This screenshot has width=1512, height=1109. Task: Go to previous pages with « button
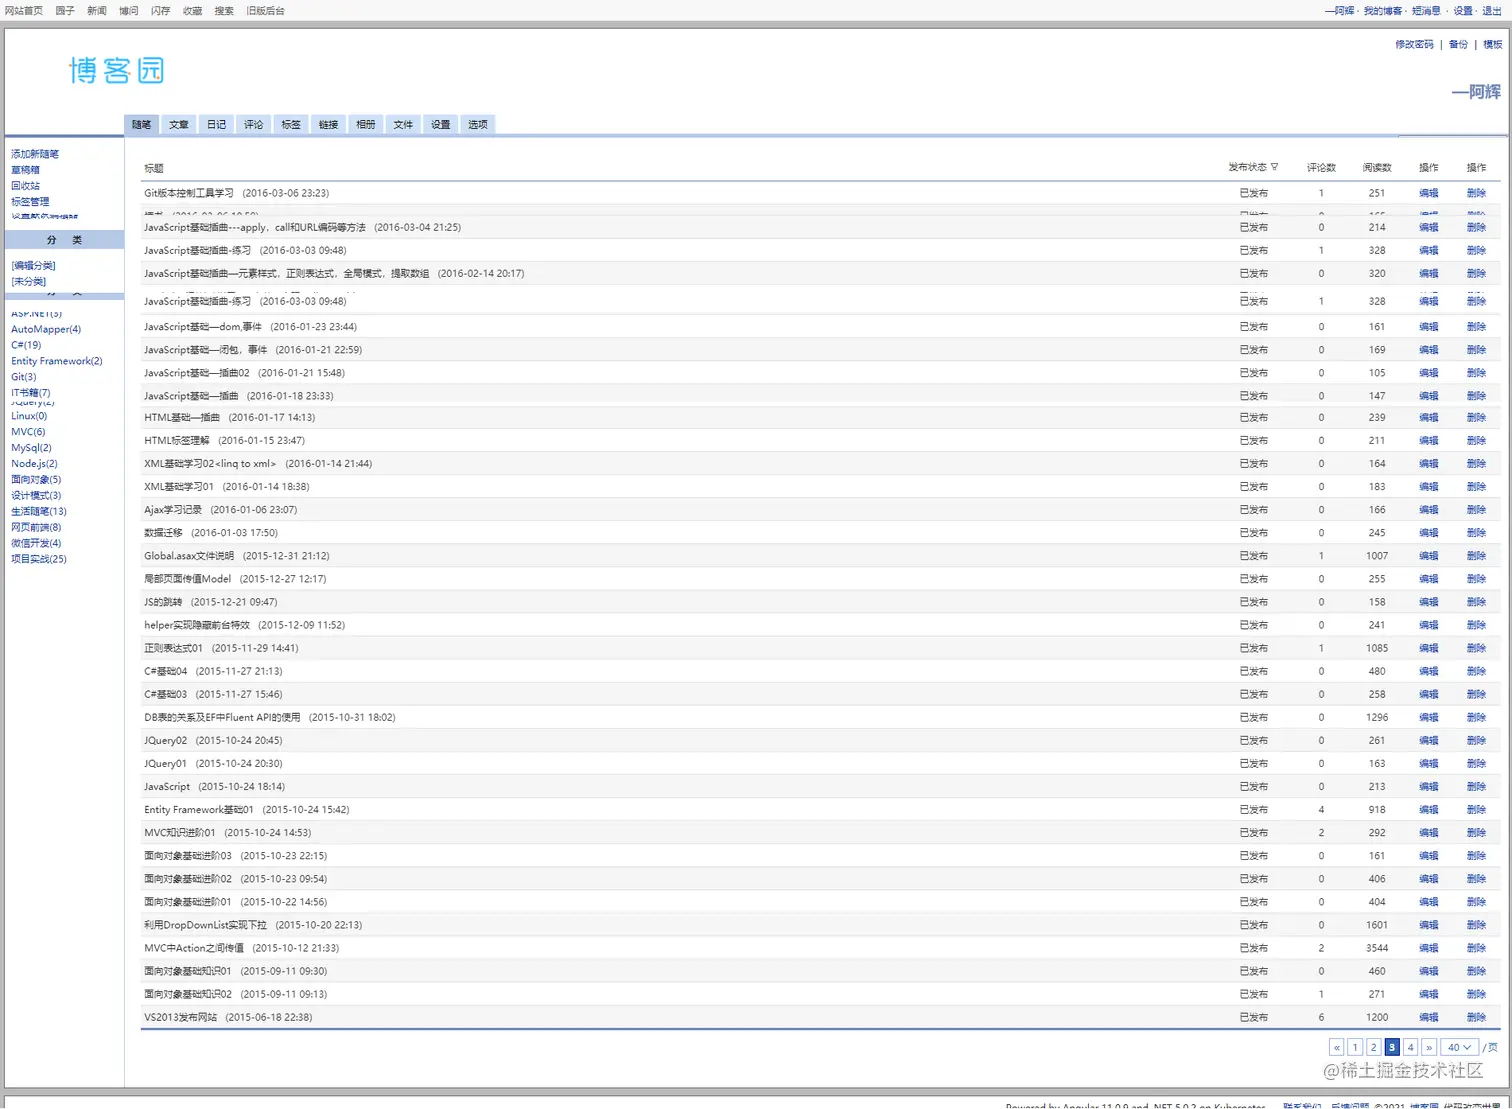coord(1336,1047)
